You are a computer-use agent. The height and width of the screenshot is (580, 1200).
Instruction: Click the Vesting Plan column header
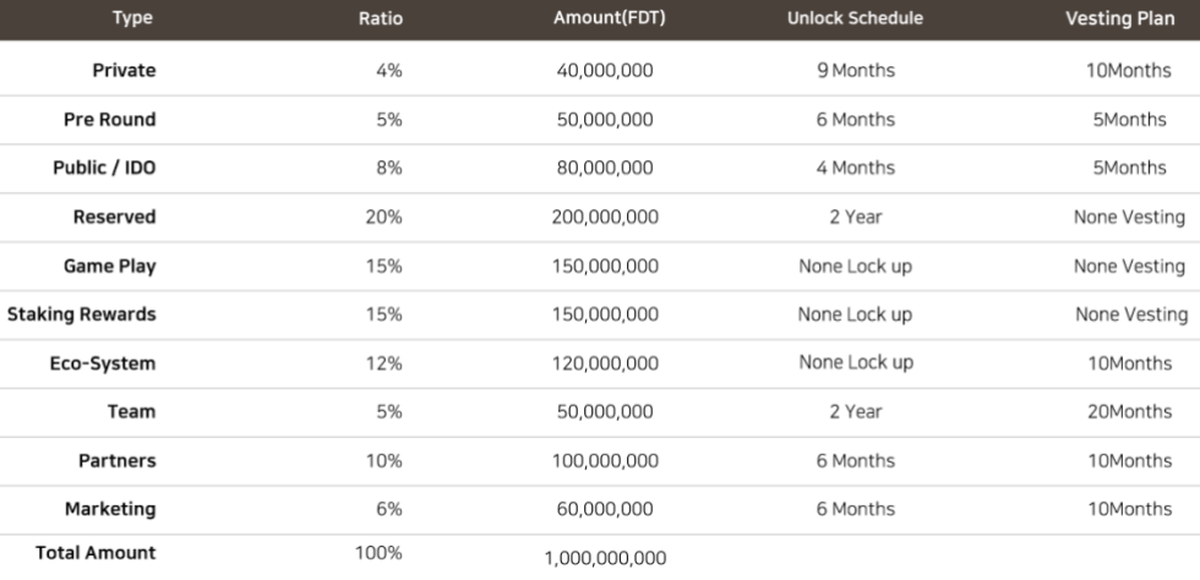pyautogui.click(x=1120, y=18)
